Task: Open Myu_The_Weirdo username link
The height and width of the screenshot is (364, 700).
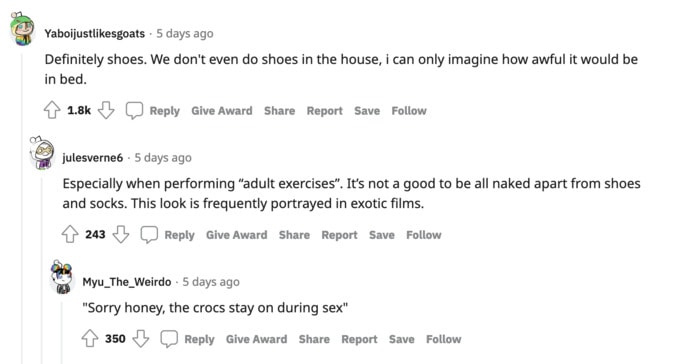Action: pos(127,282)
